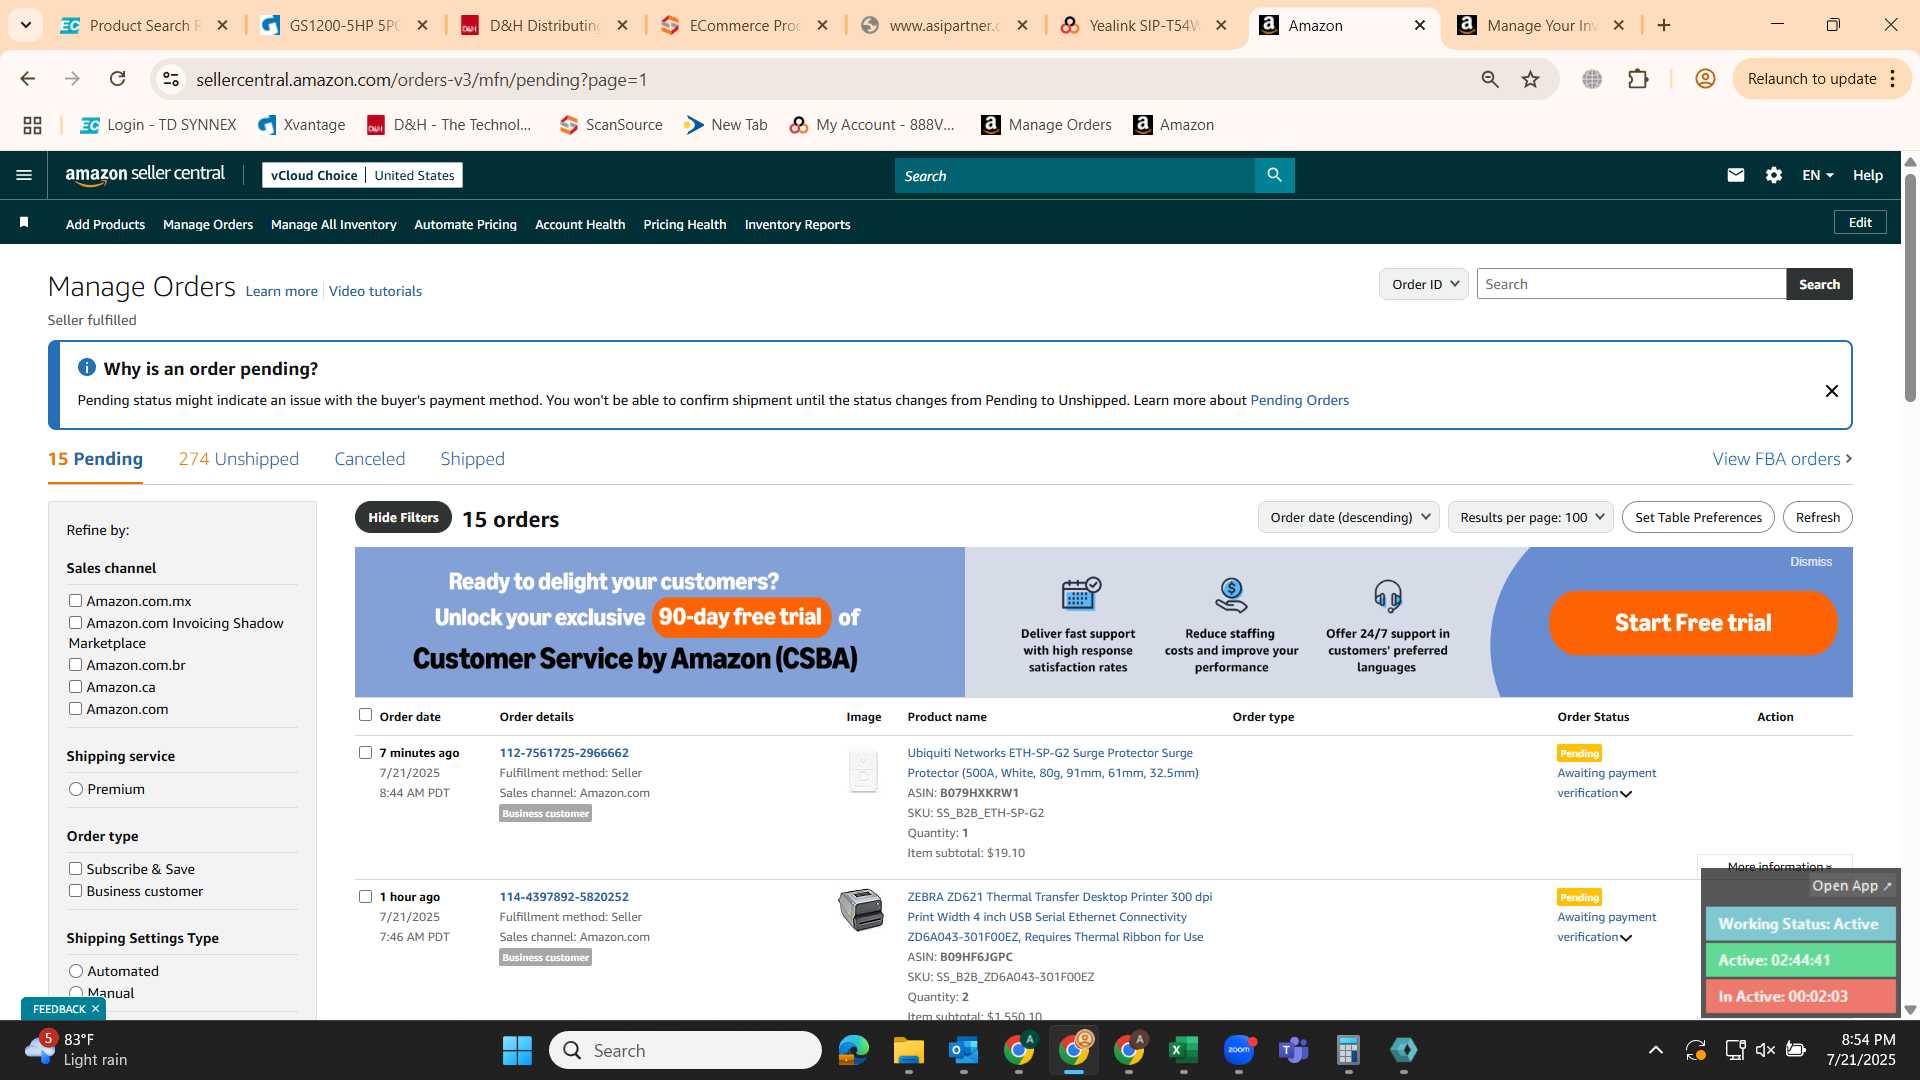Switch to the Shipped orders tab

(x=472, y=458)
